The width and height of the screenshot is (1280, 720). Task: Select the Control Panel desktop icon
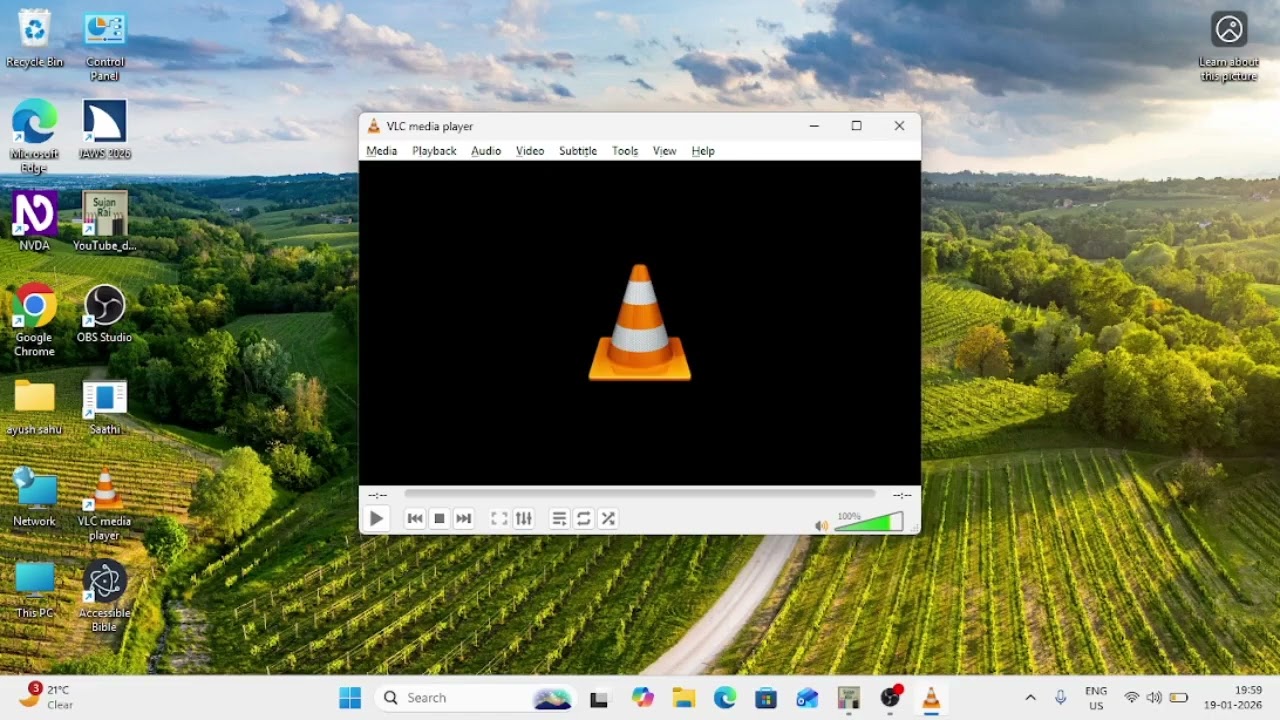click(105, 46)
